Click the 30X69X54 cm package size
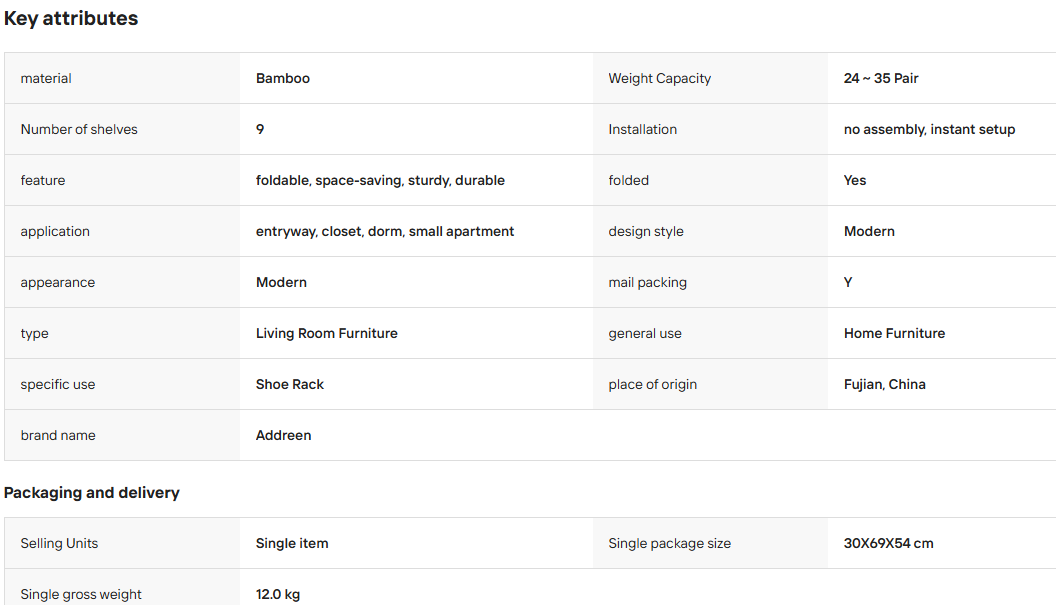 tap(888, 544)
